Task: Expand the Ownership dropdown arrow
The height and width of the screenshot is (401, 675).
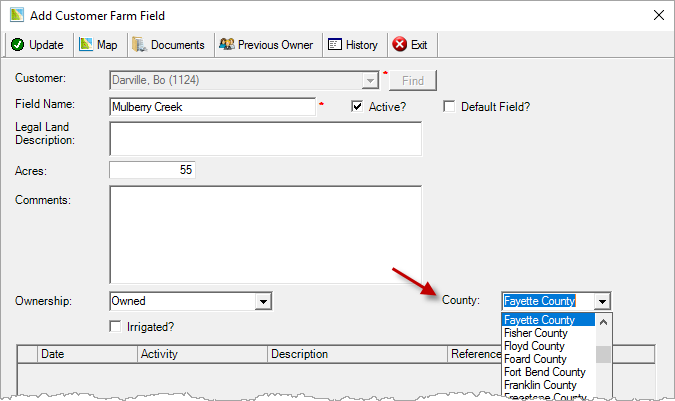Action: pyautogui.click(x=263, y=301)
